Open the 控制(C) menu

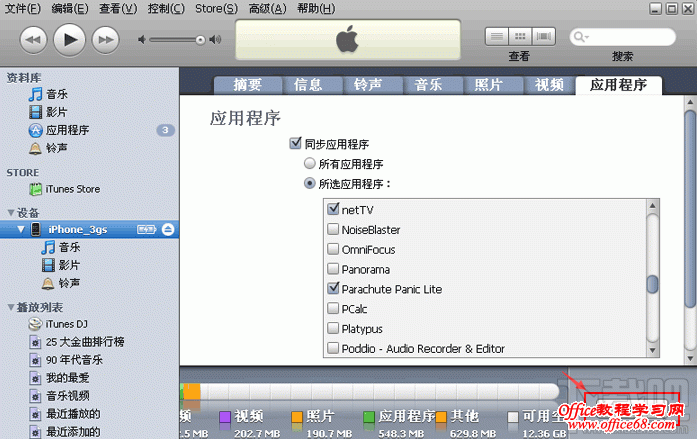coord(166,8)
